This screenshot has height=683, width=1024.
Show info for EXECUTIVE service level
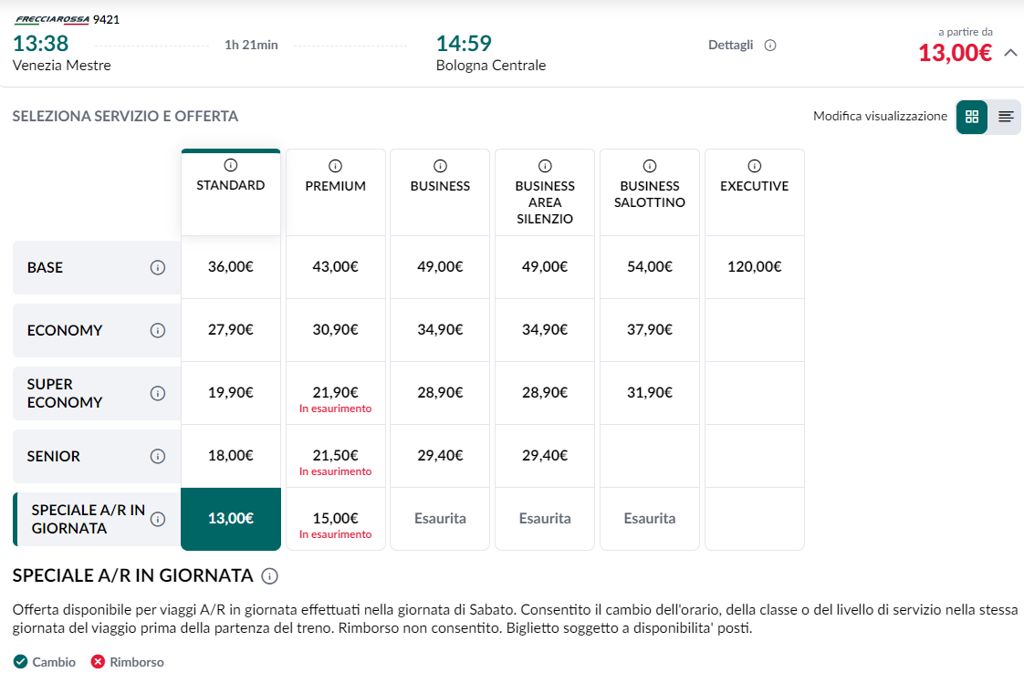754,166
